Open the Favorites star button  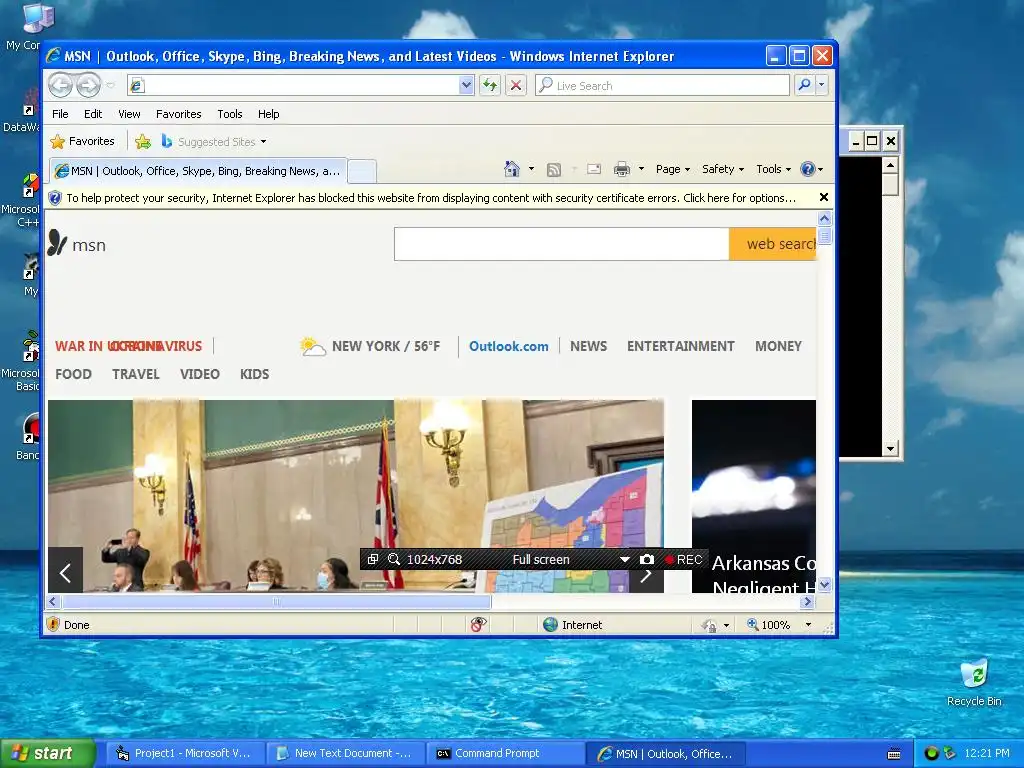click(x=82, y=141)
